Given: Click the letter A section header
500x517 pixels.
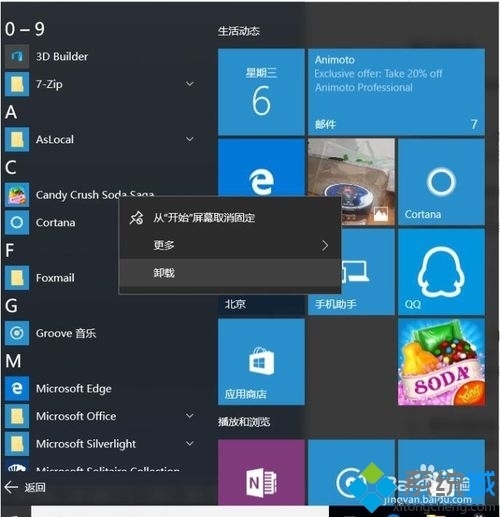Looking at the screenshot, I should point(11,112).
